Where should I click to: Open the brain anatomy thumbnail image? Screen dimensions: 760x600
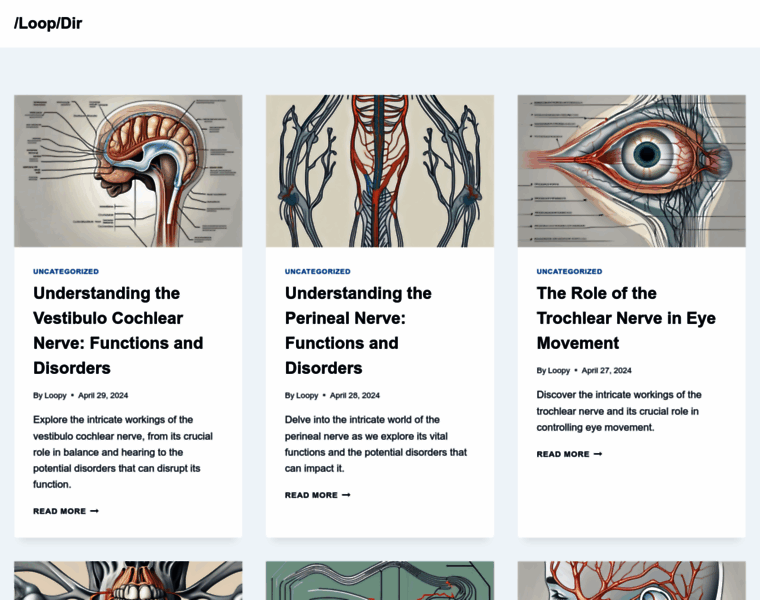tap(128, 171)
